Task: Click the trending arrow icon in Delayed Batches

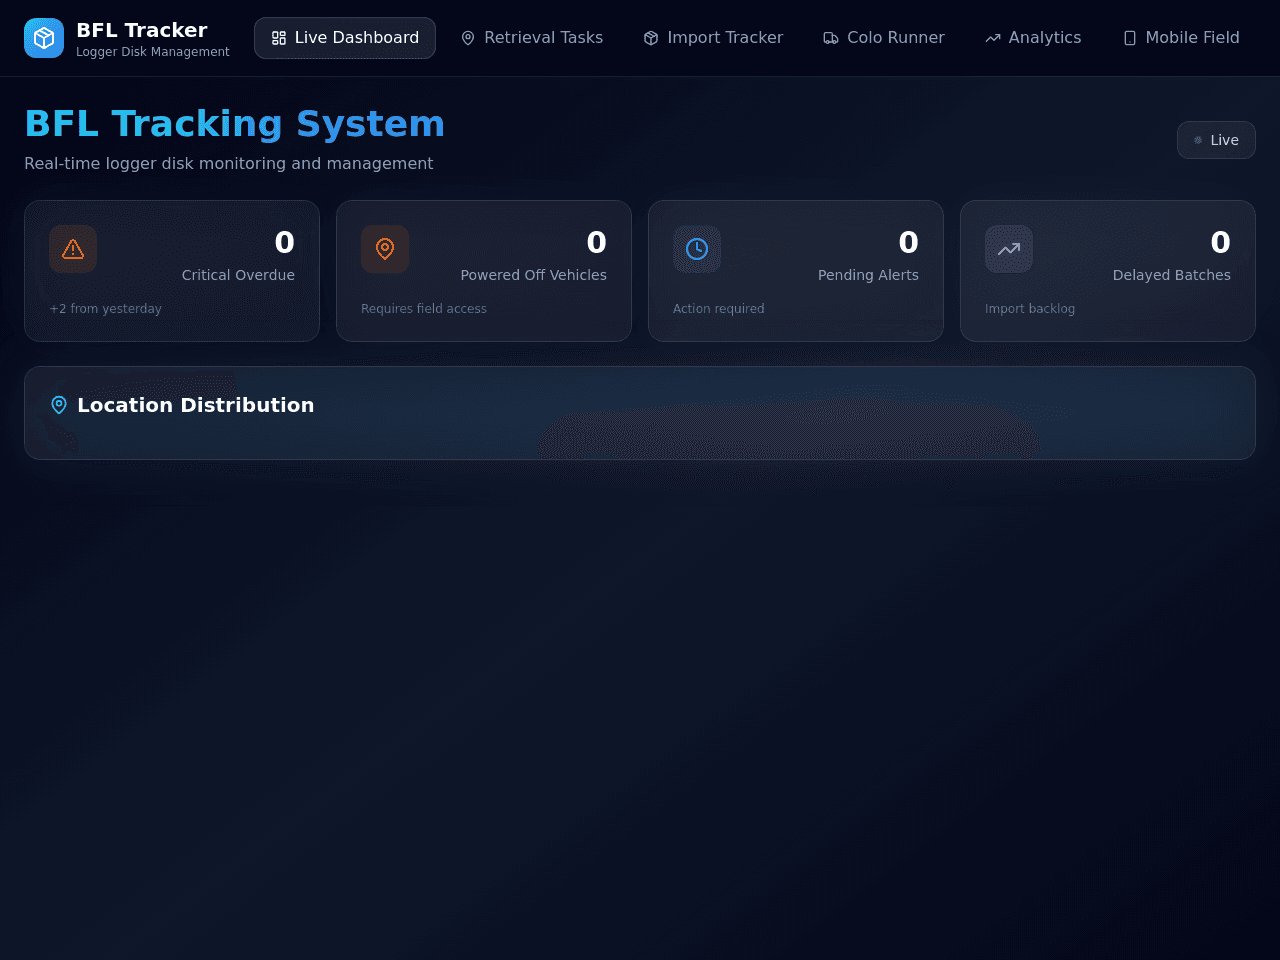Action: [x=1009, y=249]
